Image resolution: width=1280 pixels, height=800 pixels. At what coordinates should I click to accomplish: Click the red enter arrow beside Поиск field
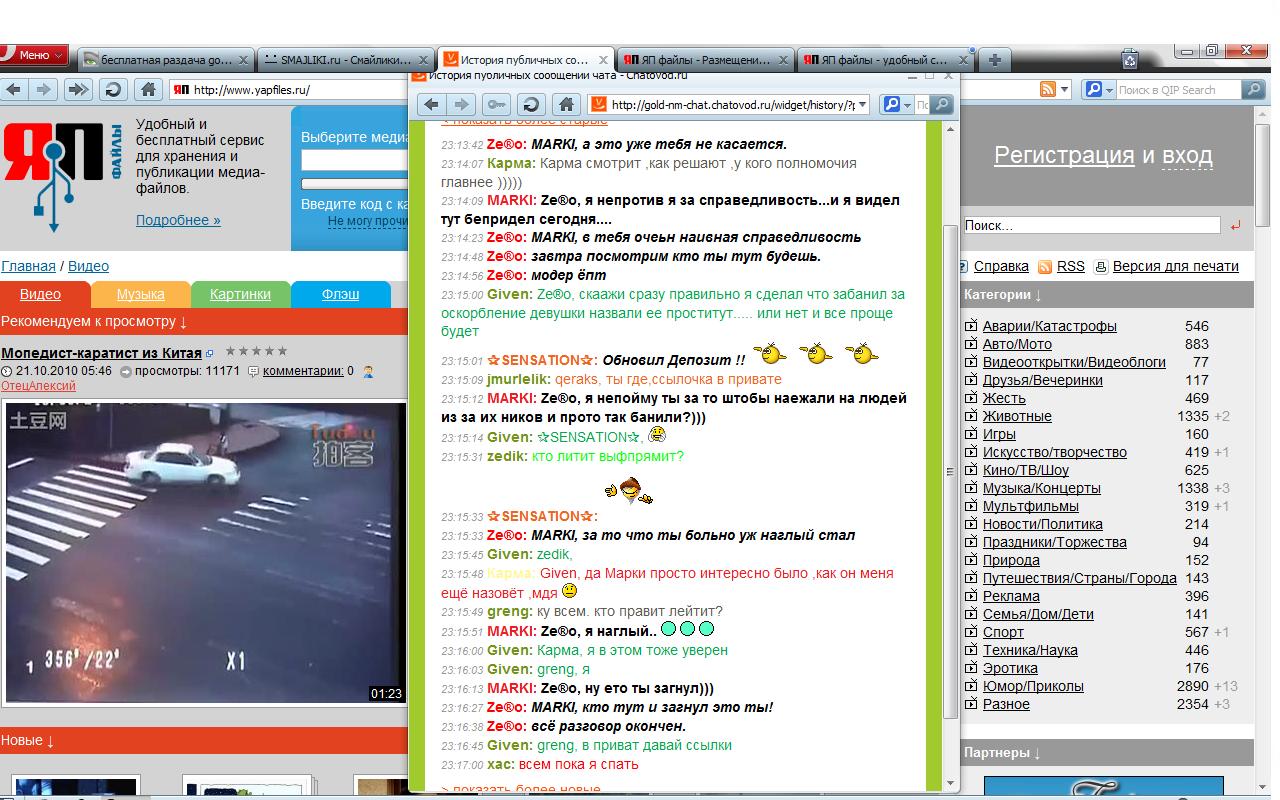coord(1236,226)
